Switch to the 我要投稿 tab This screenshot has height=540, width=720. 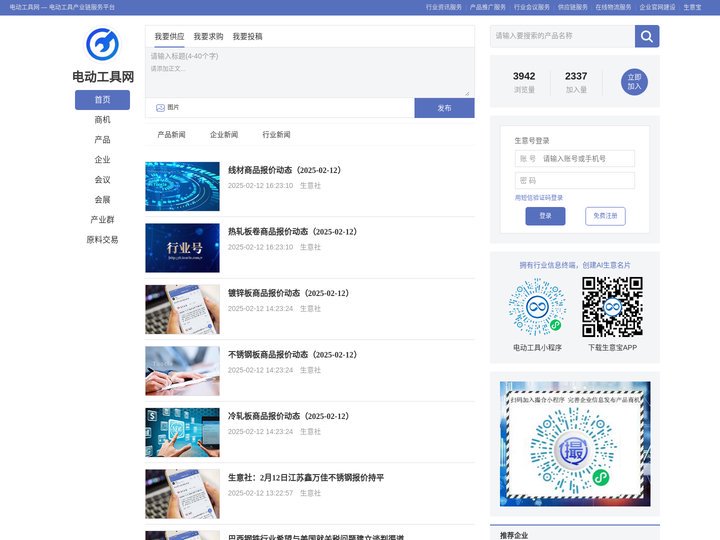(x=248, y=36)
